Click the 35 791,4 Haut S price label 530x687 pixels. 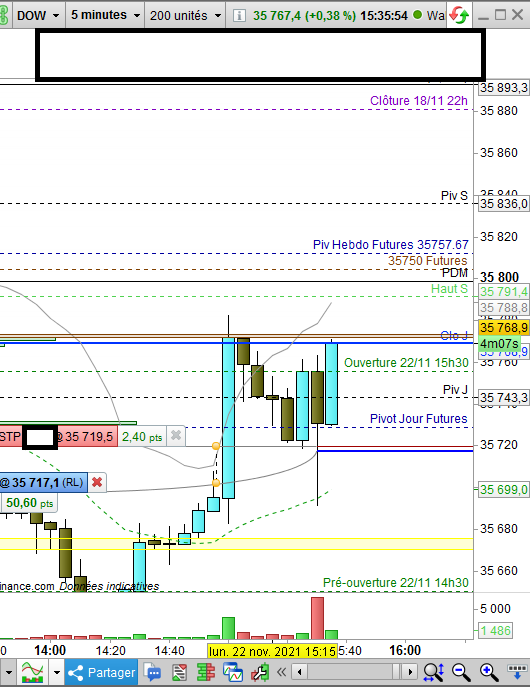pos(503,292)
